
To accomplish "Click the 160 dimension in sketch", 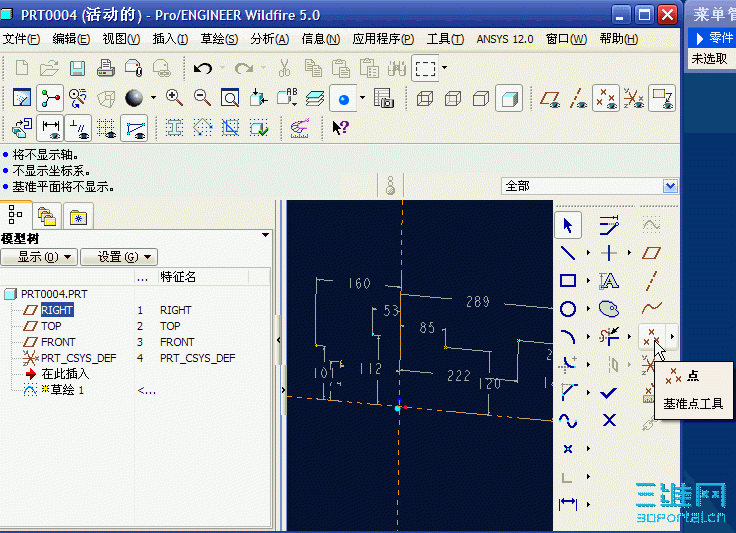I will (x=359, y=283).
